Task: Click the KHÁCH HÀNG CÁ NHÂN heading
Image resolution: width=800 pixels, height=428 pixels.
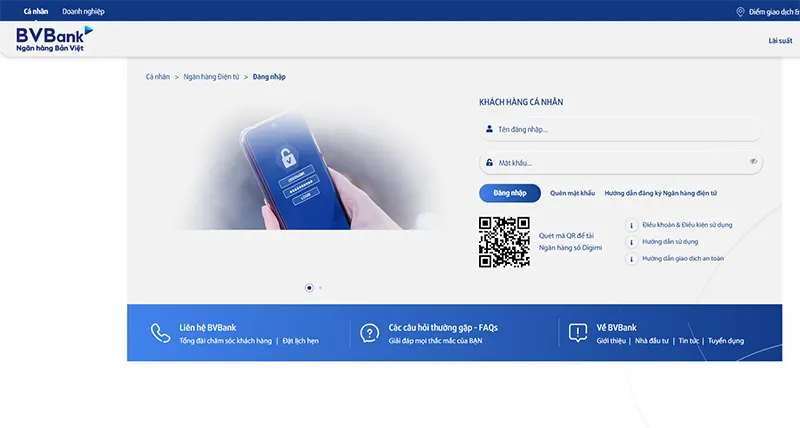Action: click(521, 102)
